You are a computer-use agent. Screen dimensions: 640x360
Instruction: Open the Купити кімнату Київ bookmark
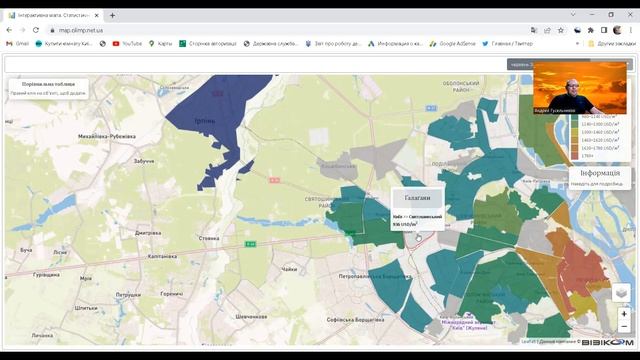[64, 43]
